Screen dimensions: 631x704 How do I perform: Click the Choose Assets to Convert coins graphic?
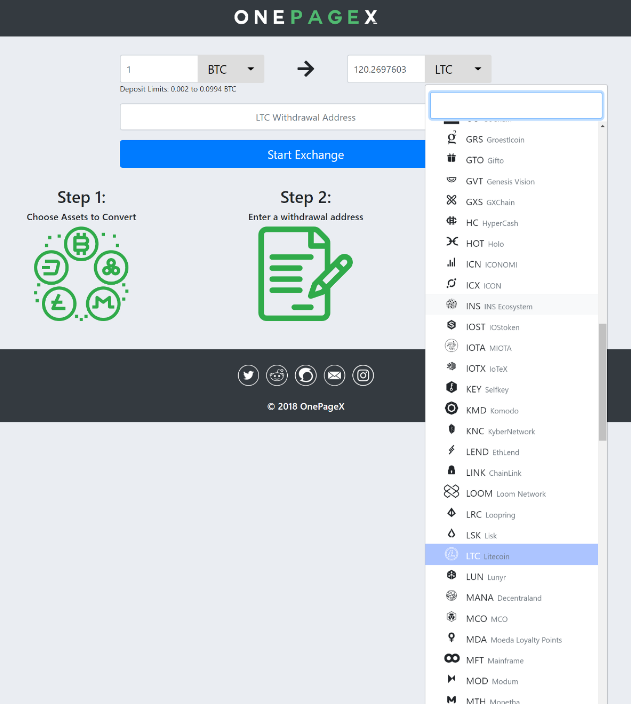(81, 274)
